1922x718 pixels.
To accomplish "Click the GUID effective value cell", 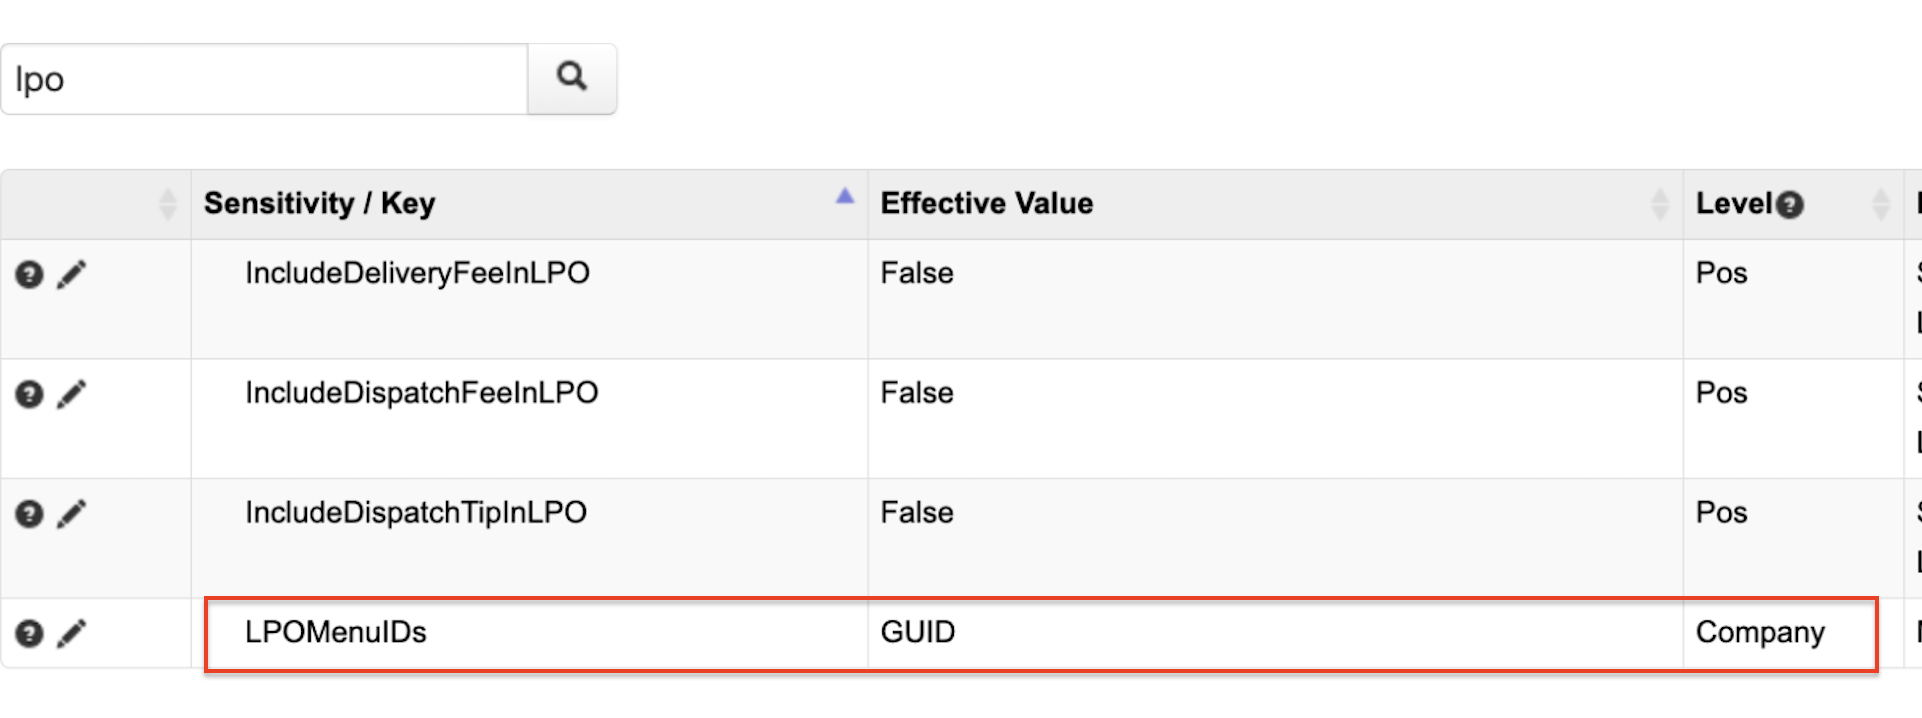I will [x=918, y=632].
